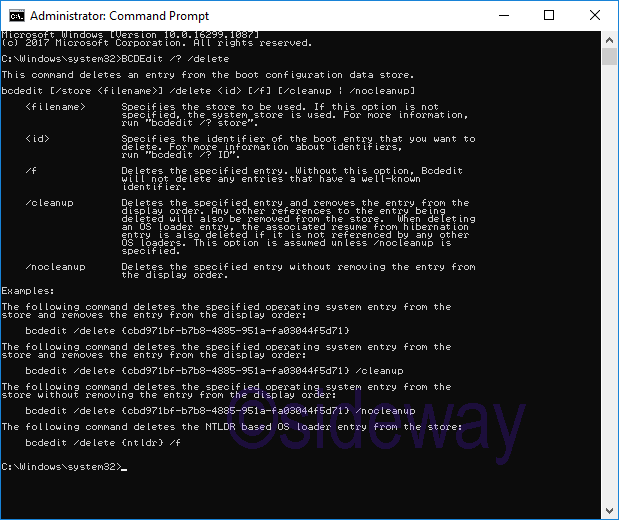619x520 pixels.
Task: Open the Command Prompt system menu icon
Action: pyautogui.click(x=16, y=16)
